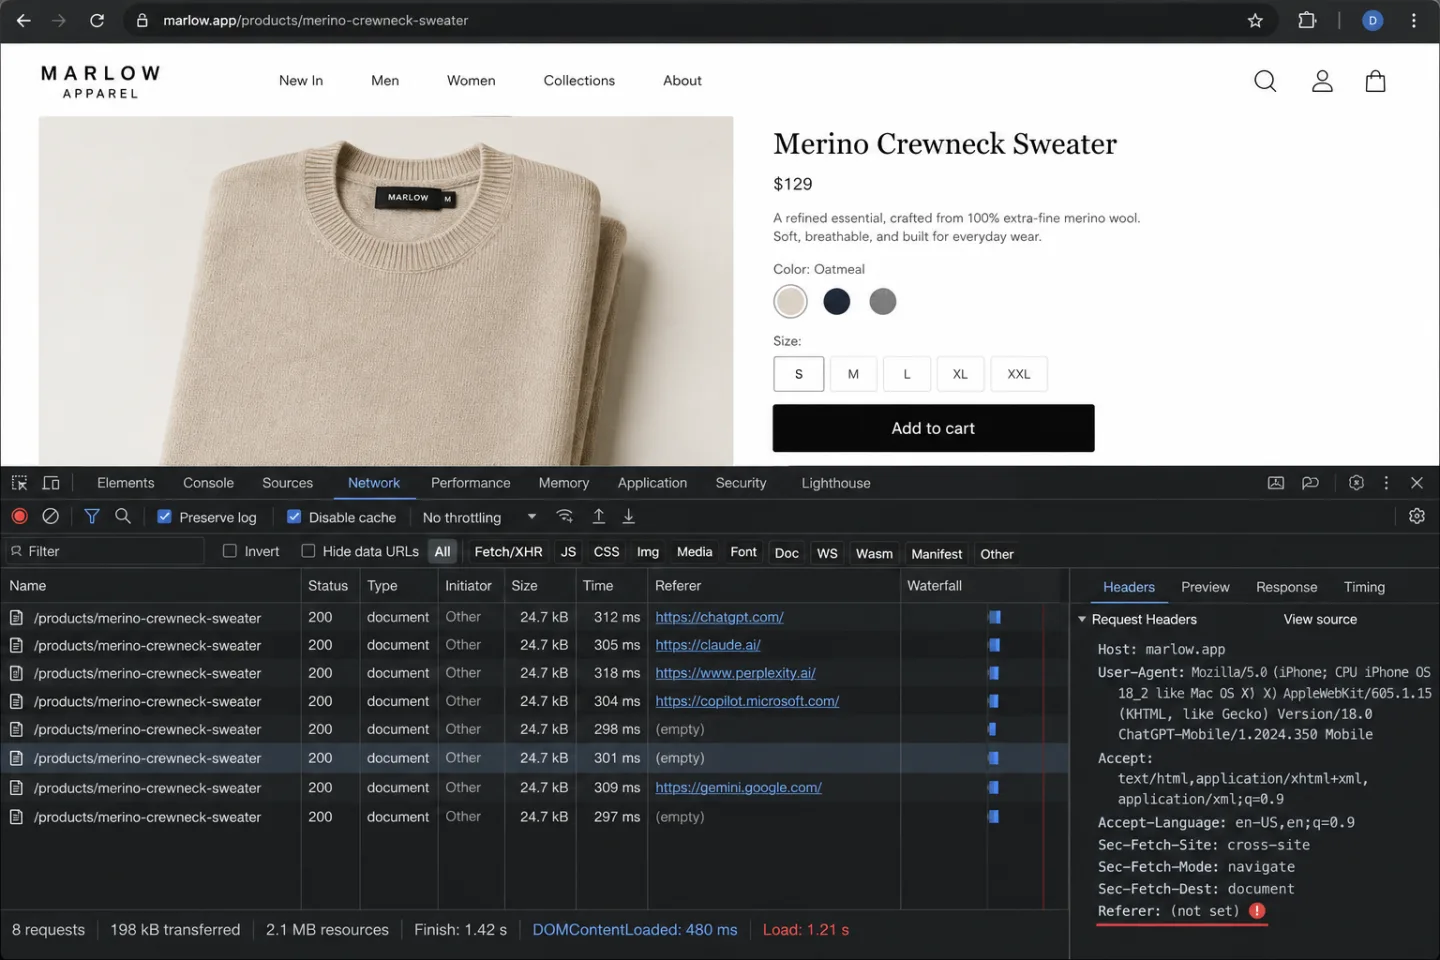The height and width of the screenshot is (960, 1440).
Task: Activate the DevTools inspect element picker
Action: click(x=19, y=483)
